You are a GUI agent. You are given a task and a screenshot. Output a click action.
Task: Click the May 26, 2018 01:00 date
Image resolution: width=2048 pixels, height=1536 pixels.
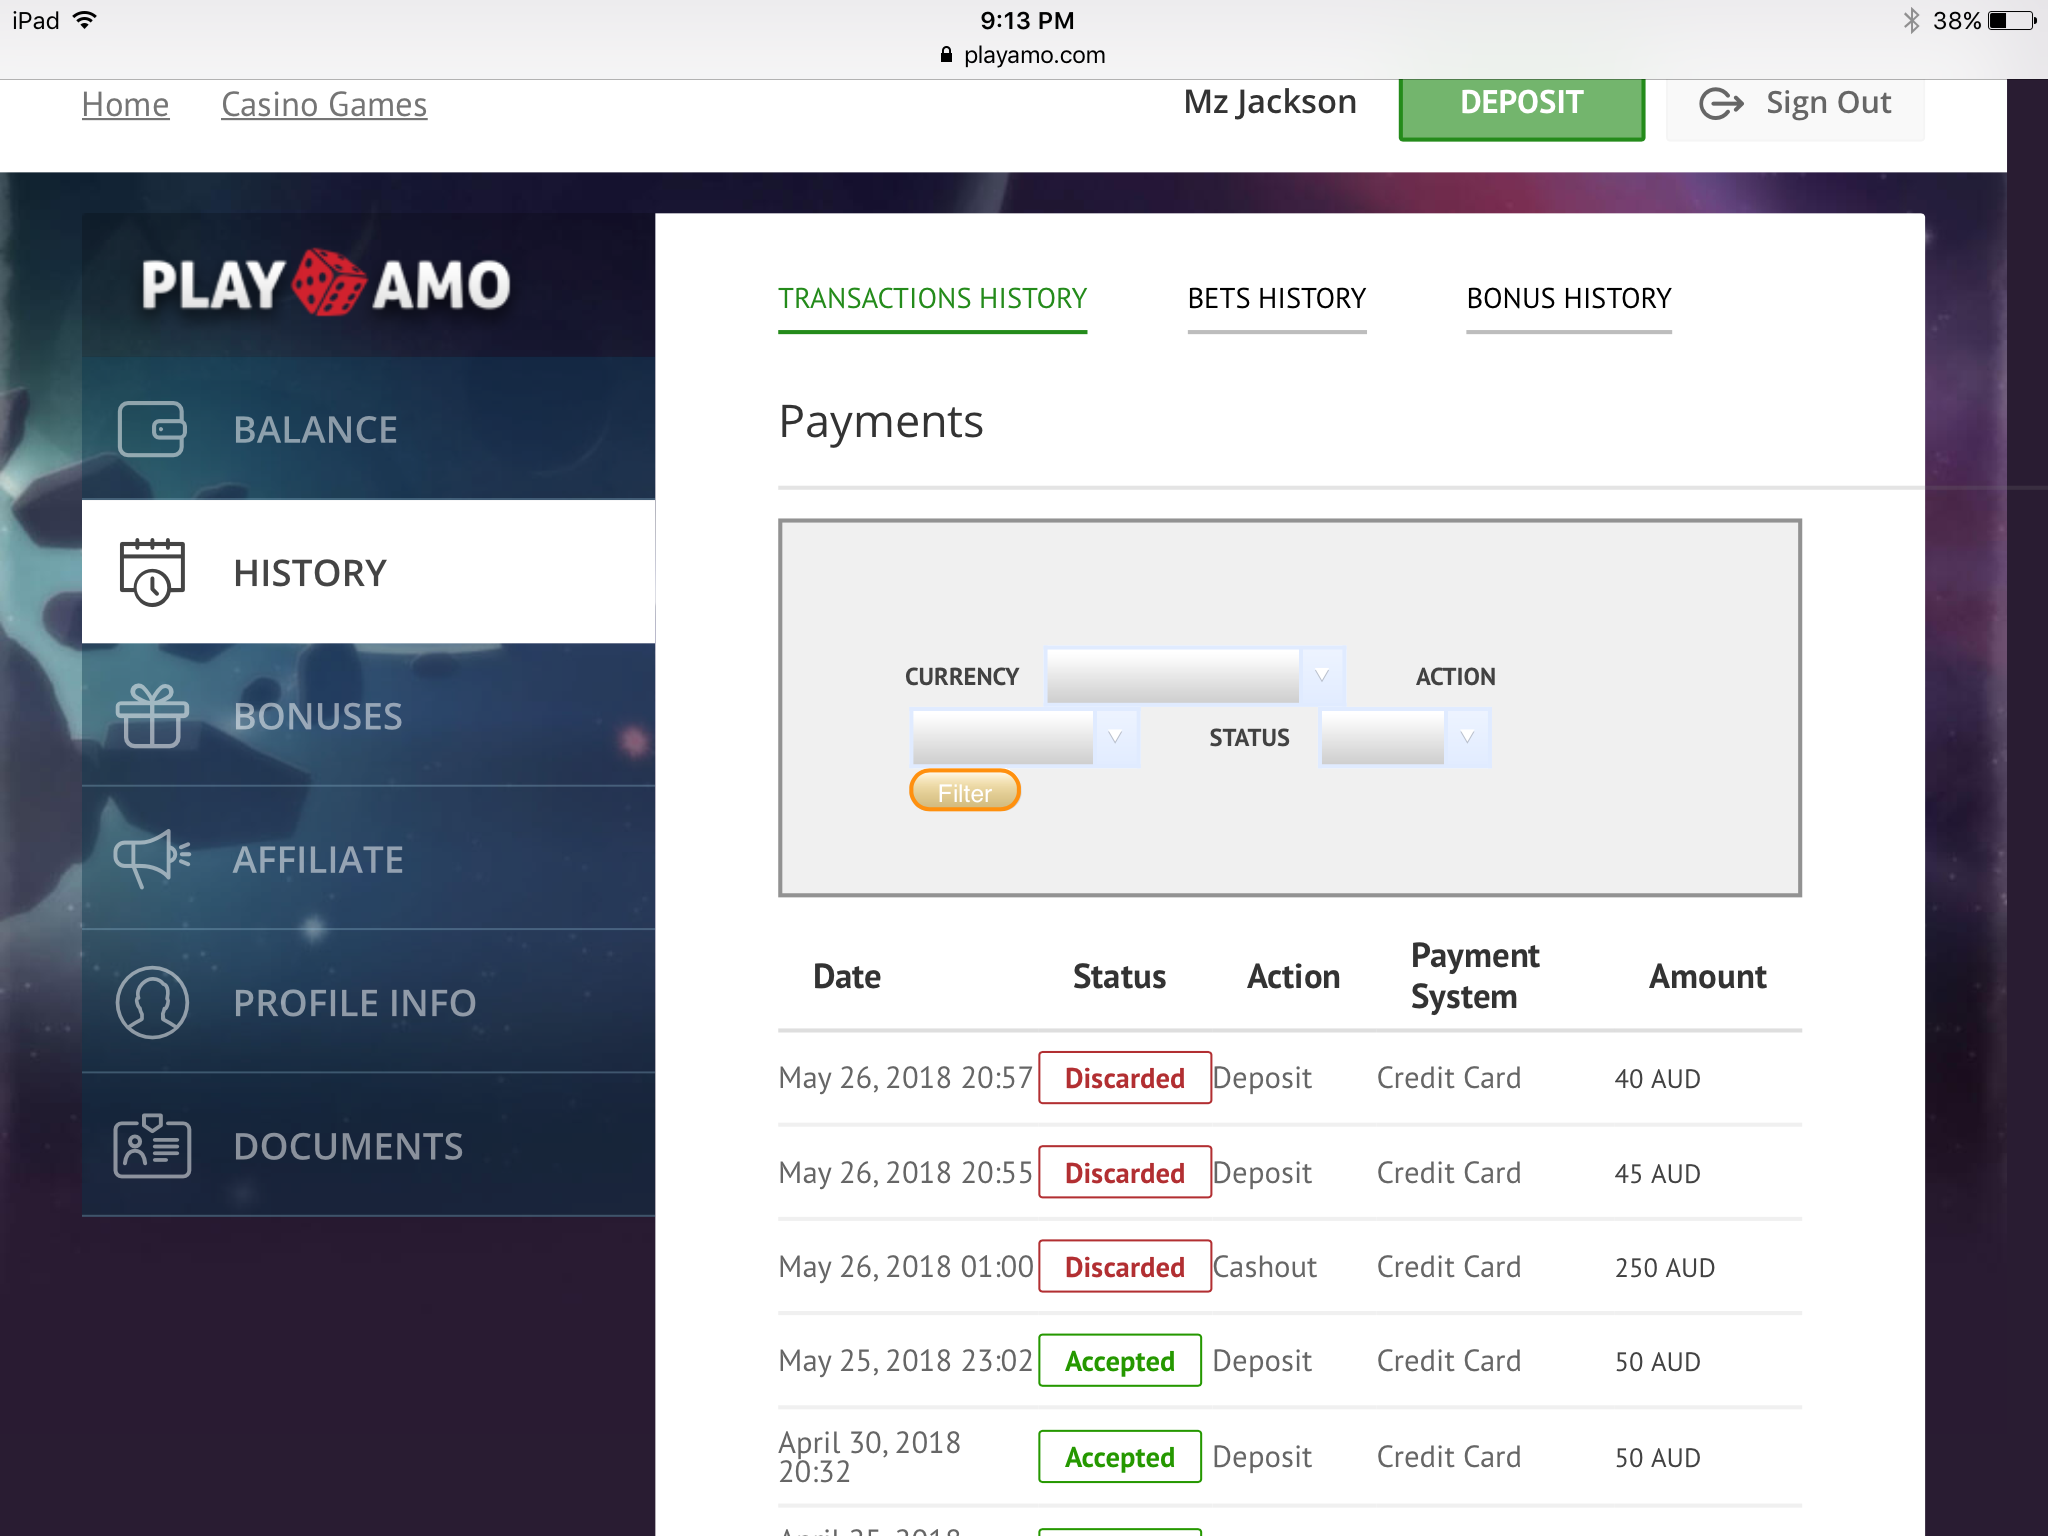click(905, 1267)
